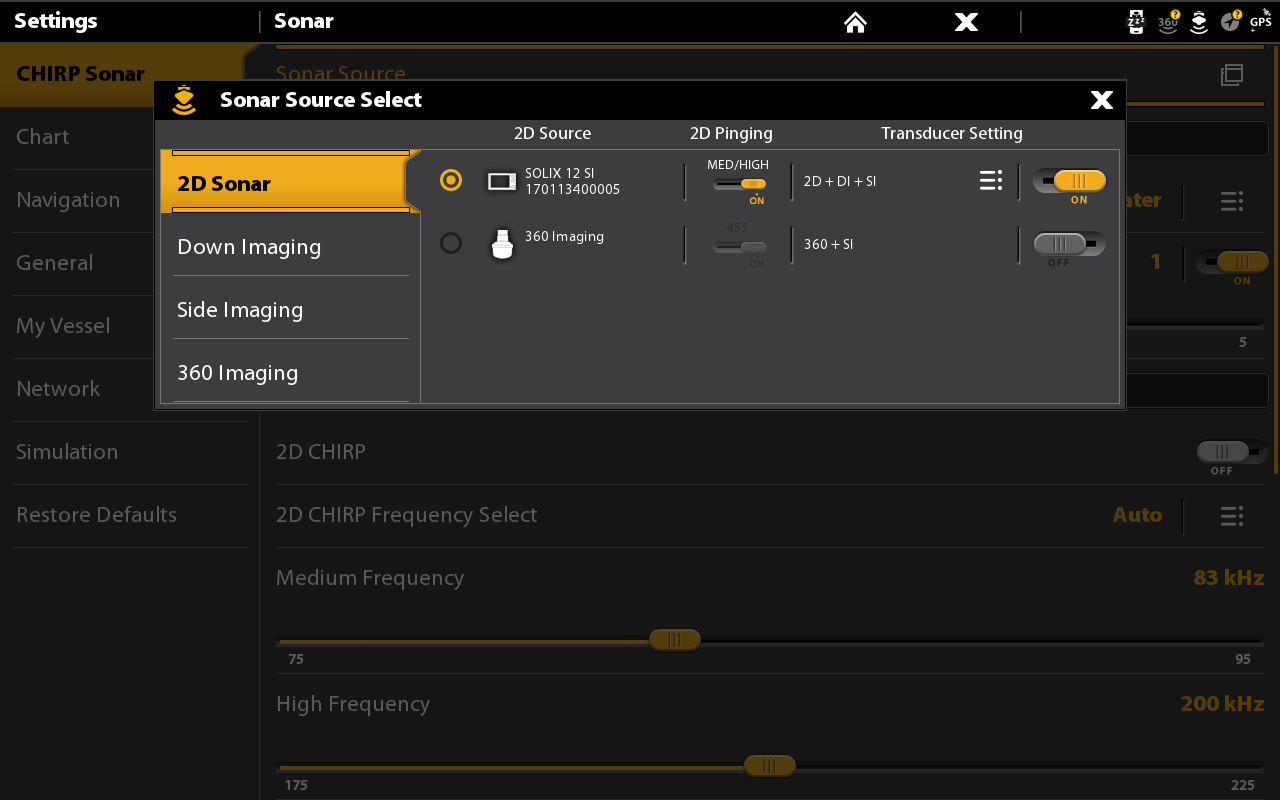This screenshot has width=1280, height=800.
Task: Enable the 360 + SI transducer switch
Action: [1069, 244]
